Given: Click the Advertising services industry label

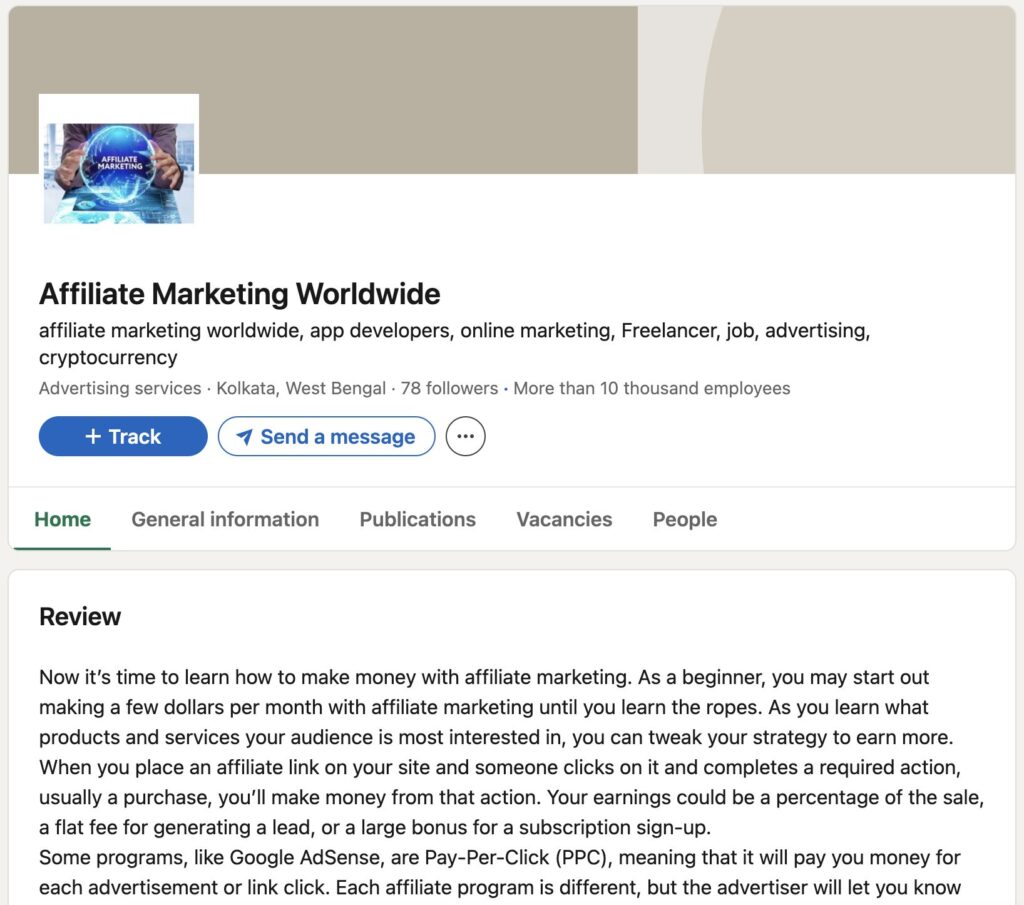Looking at the screenshot, I should 120,388.
